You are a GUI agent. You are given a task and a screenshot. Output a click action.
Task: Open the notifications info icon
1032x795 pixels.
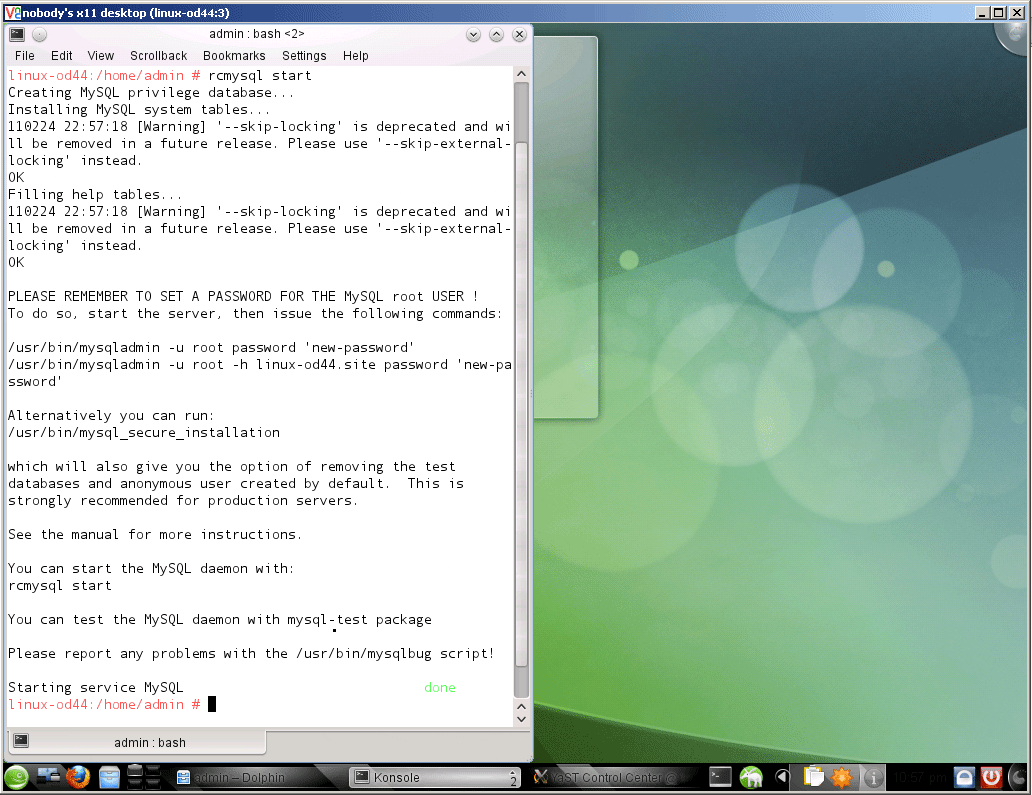pos(873,778)
